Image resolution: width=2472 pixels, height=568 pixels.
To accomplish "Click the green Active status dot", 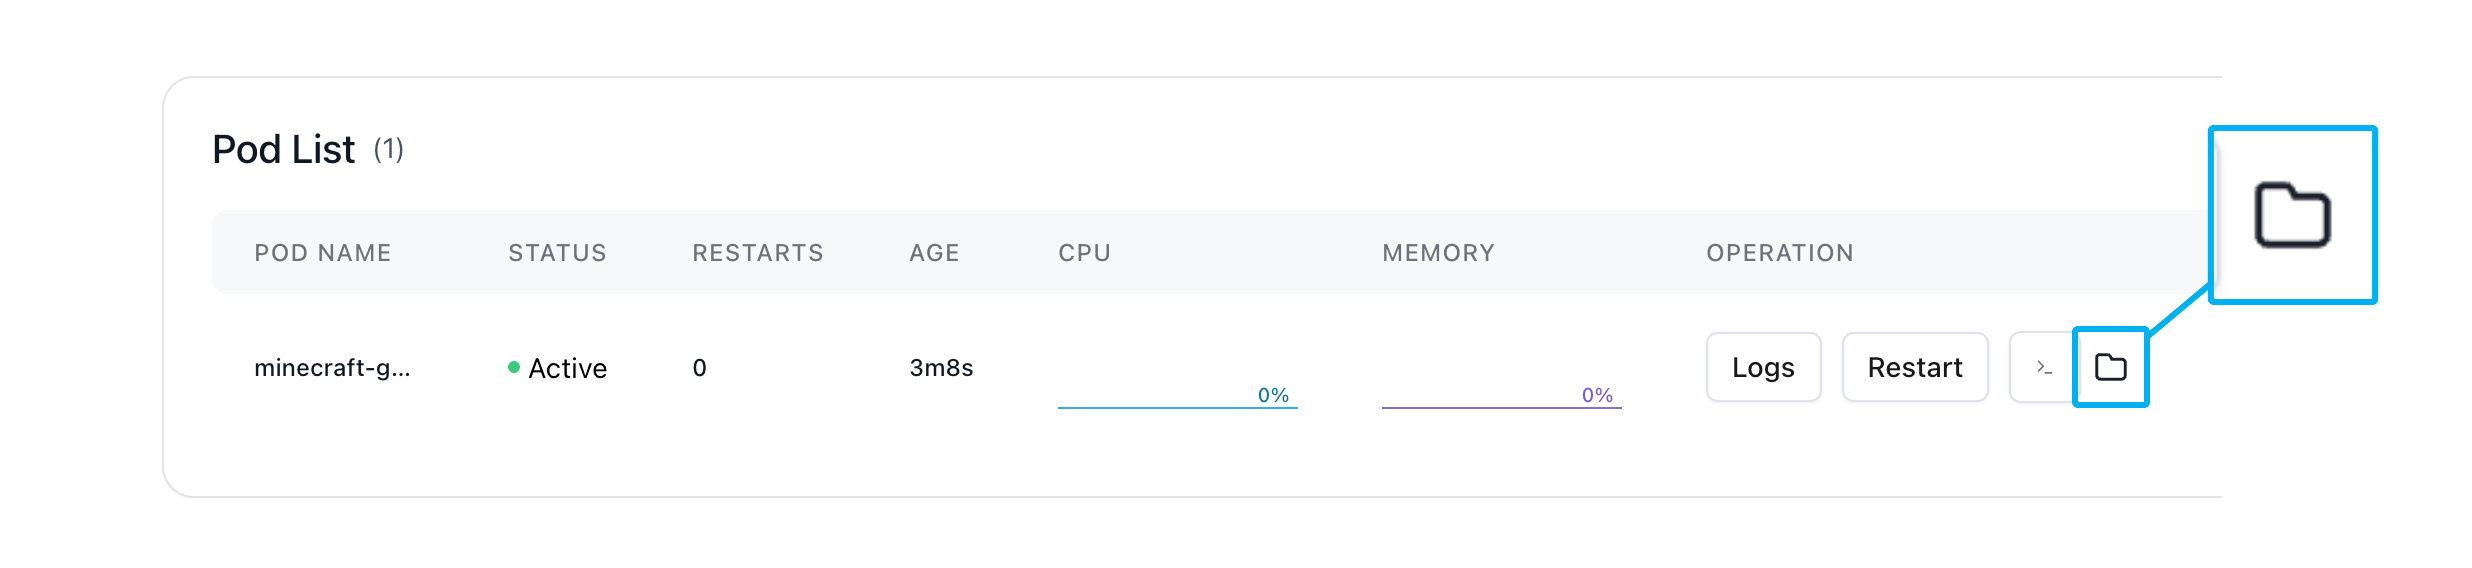I will pos(514,367).
